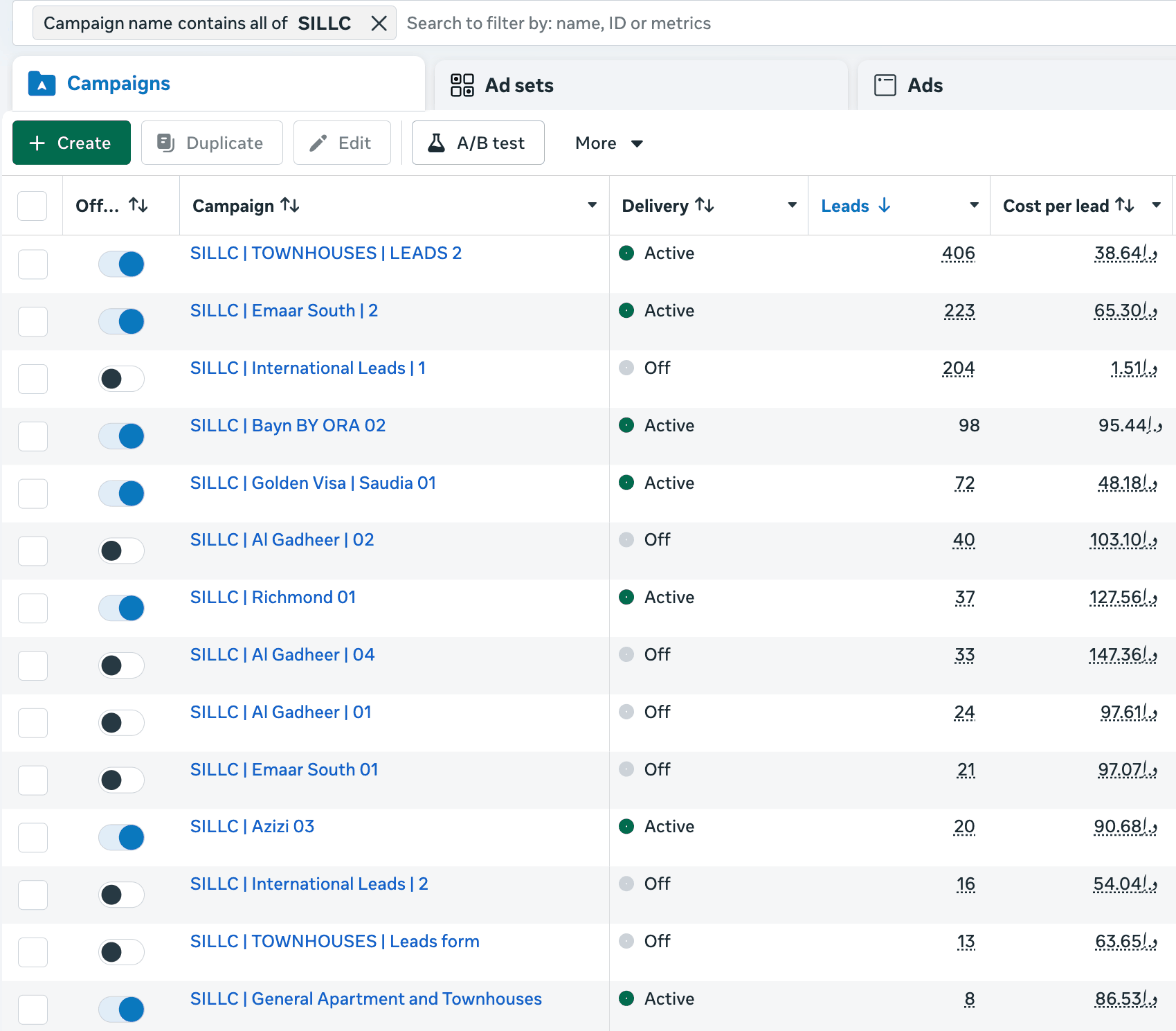
Task: Click cost per lead 127.56 value
Action: point(1123,598)
